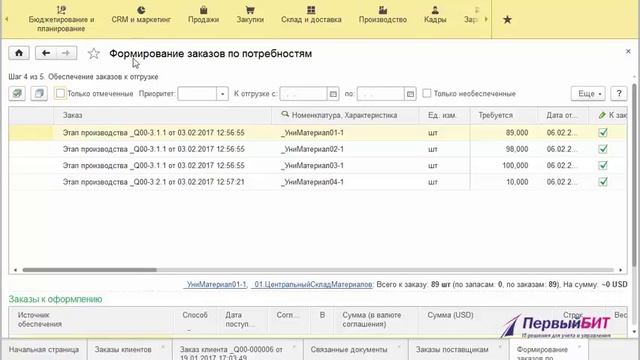The width and height of the screenshot is (640, 360).
Task: Open the Еще dropdown menu
Action: (x=588, y=93)
